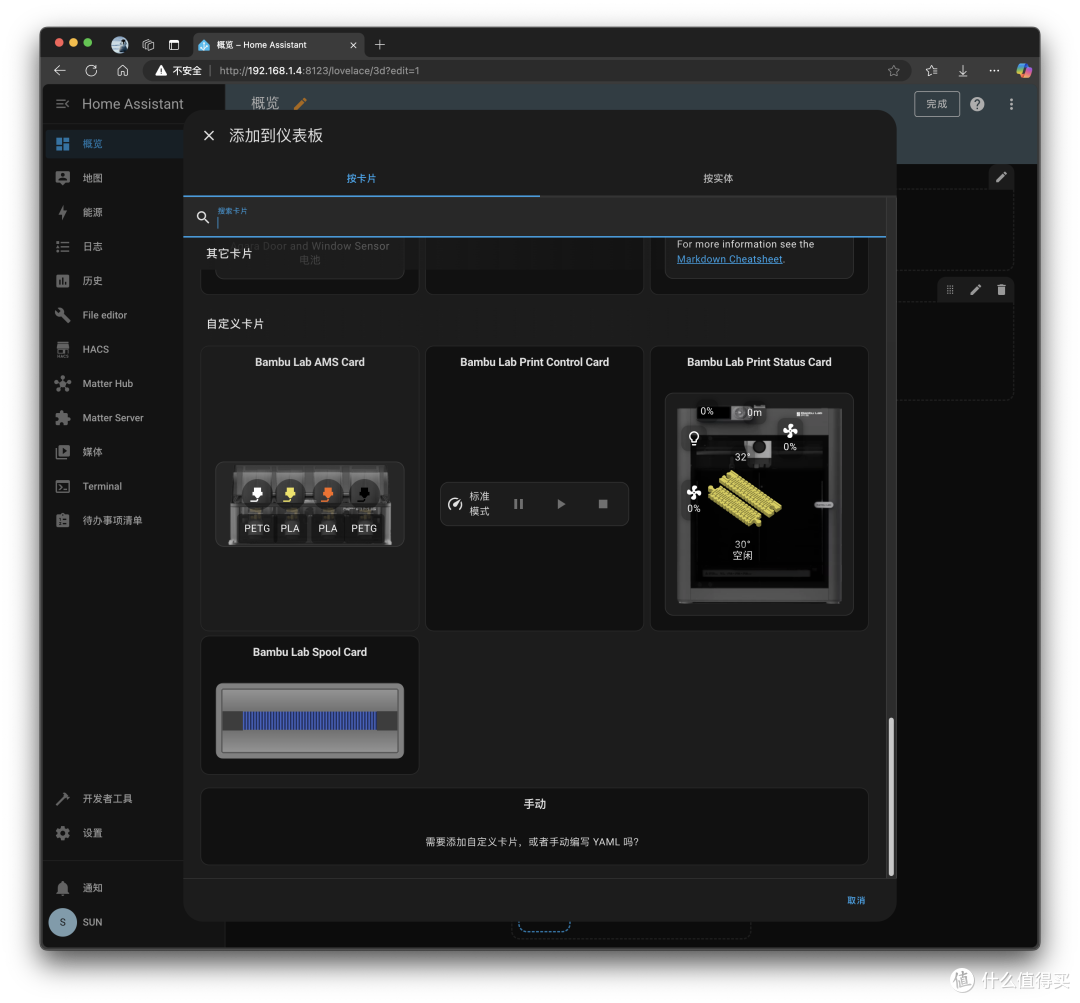This screenshot has width=1080, height=1003.
Task: Reload the browser page
Action: pyautogui.click(x=91, y=70)
